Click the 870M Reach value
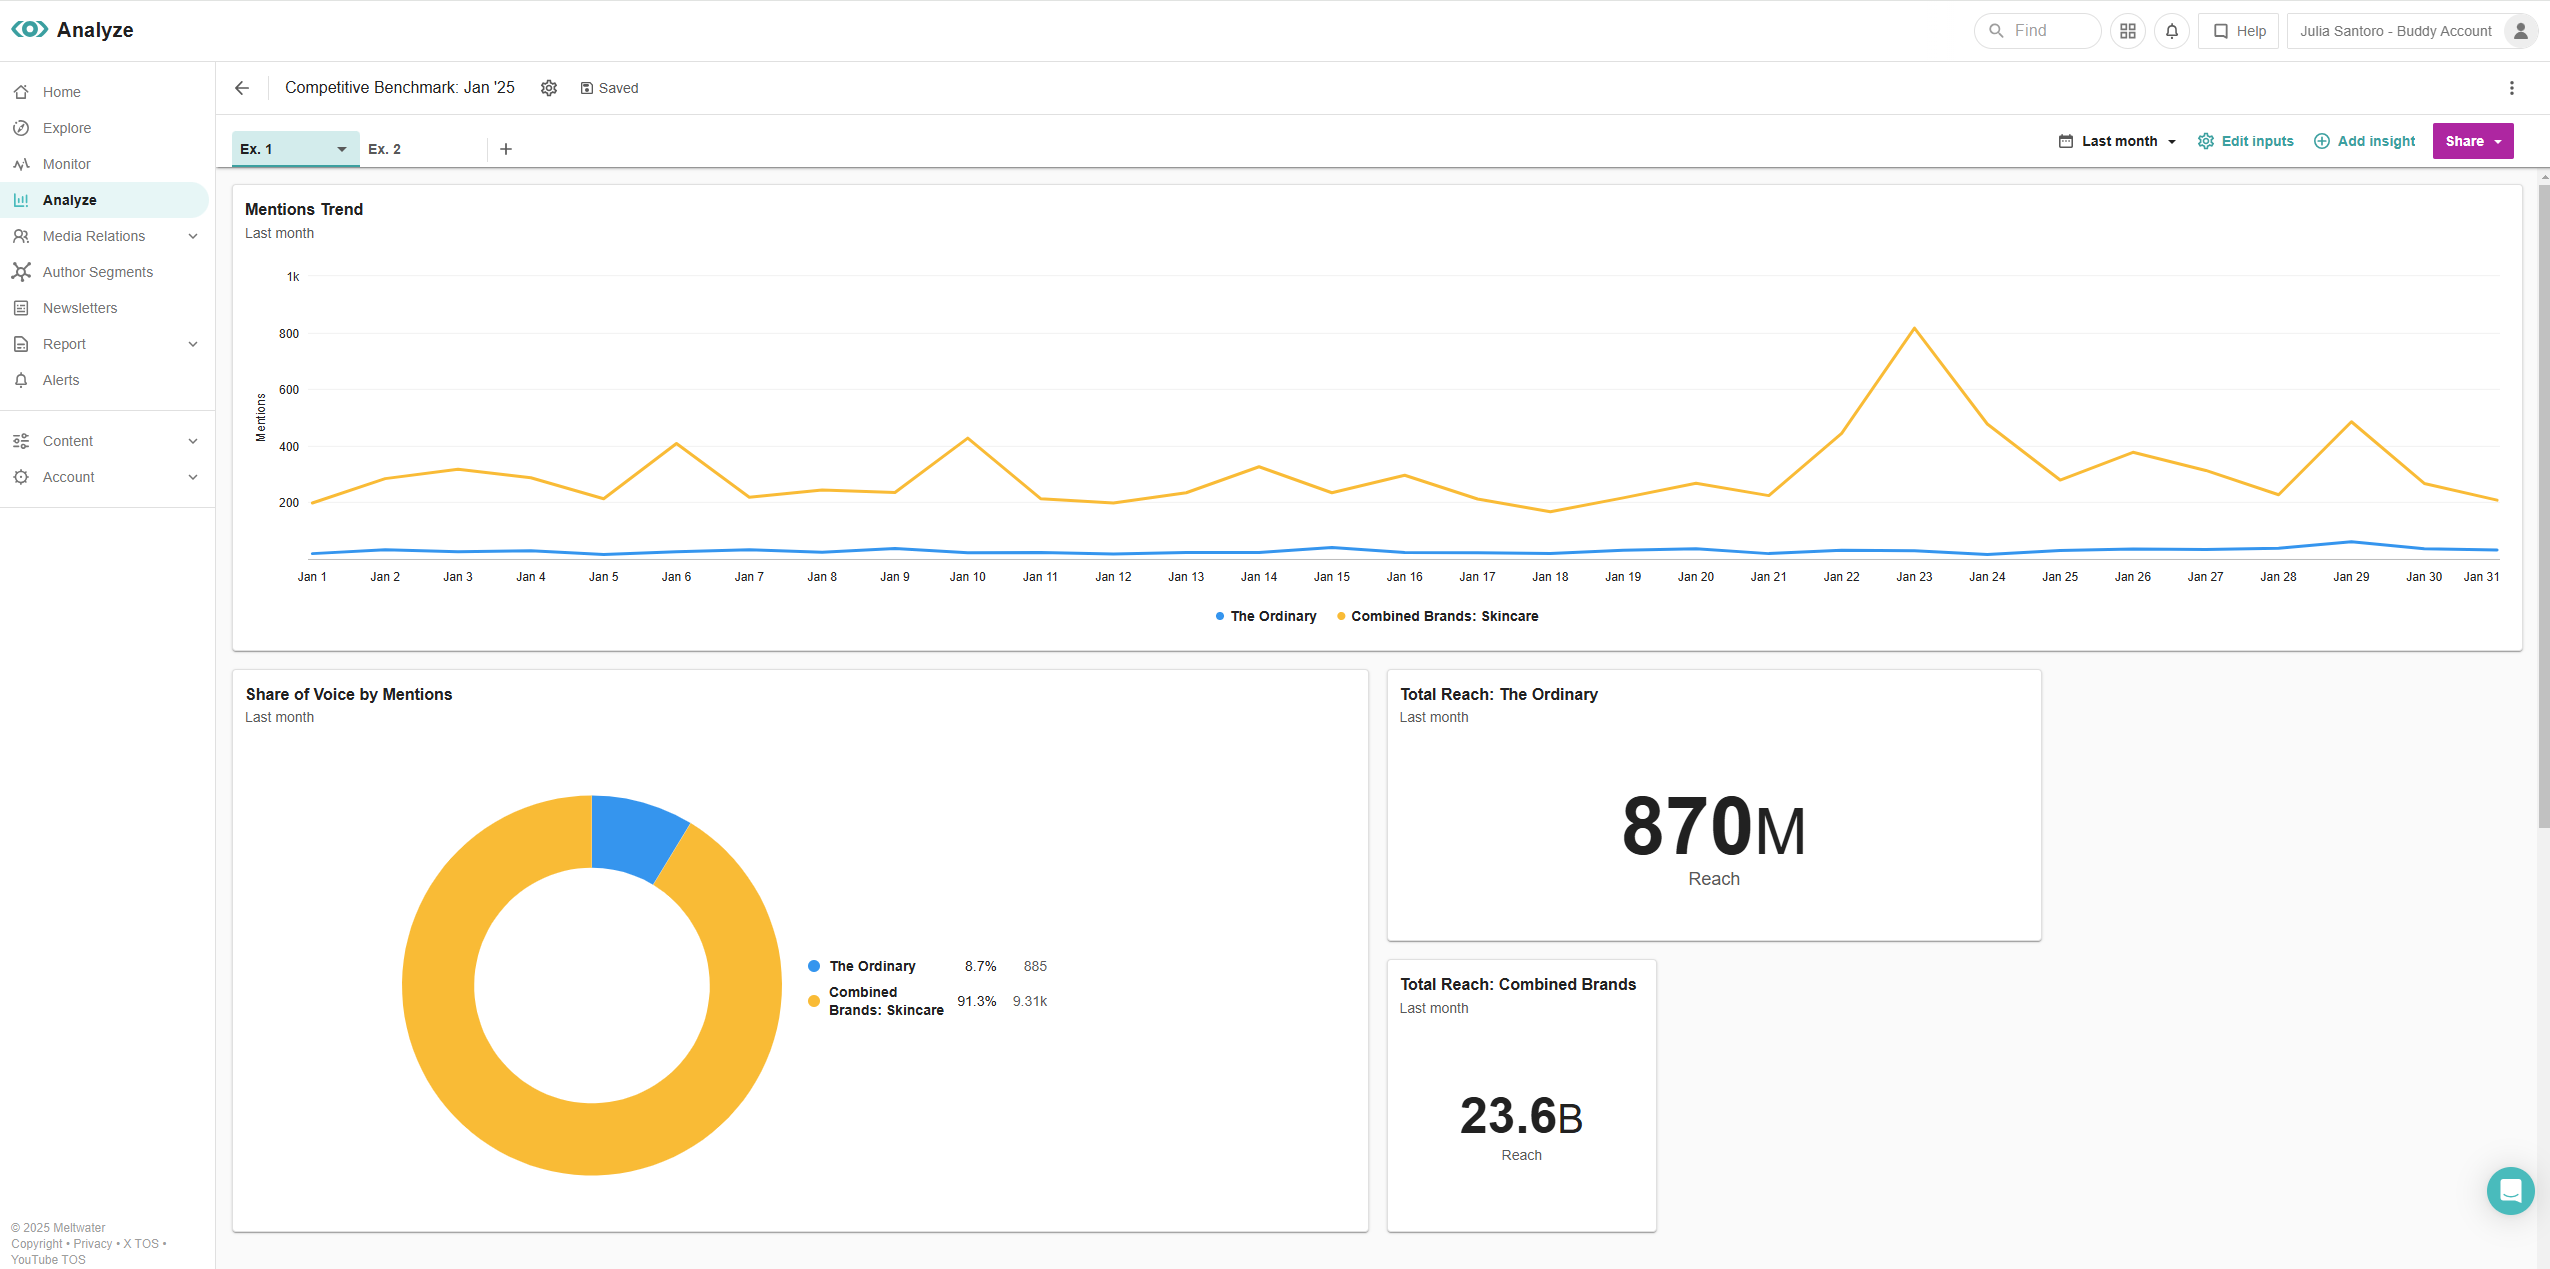The image size is (2550, 1269). (x=1714, y=827)
